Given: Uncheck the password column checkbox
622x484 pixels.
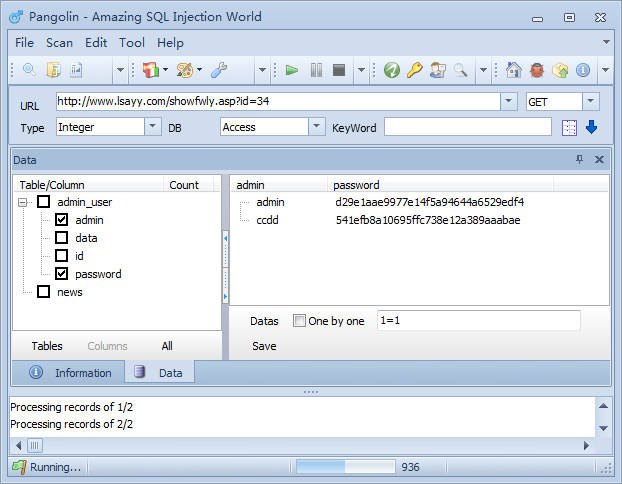Looking at the screenshot, I should point(61,273).
